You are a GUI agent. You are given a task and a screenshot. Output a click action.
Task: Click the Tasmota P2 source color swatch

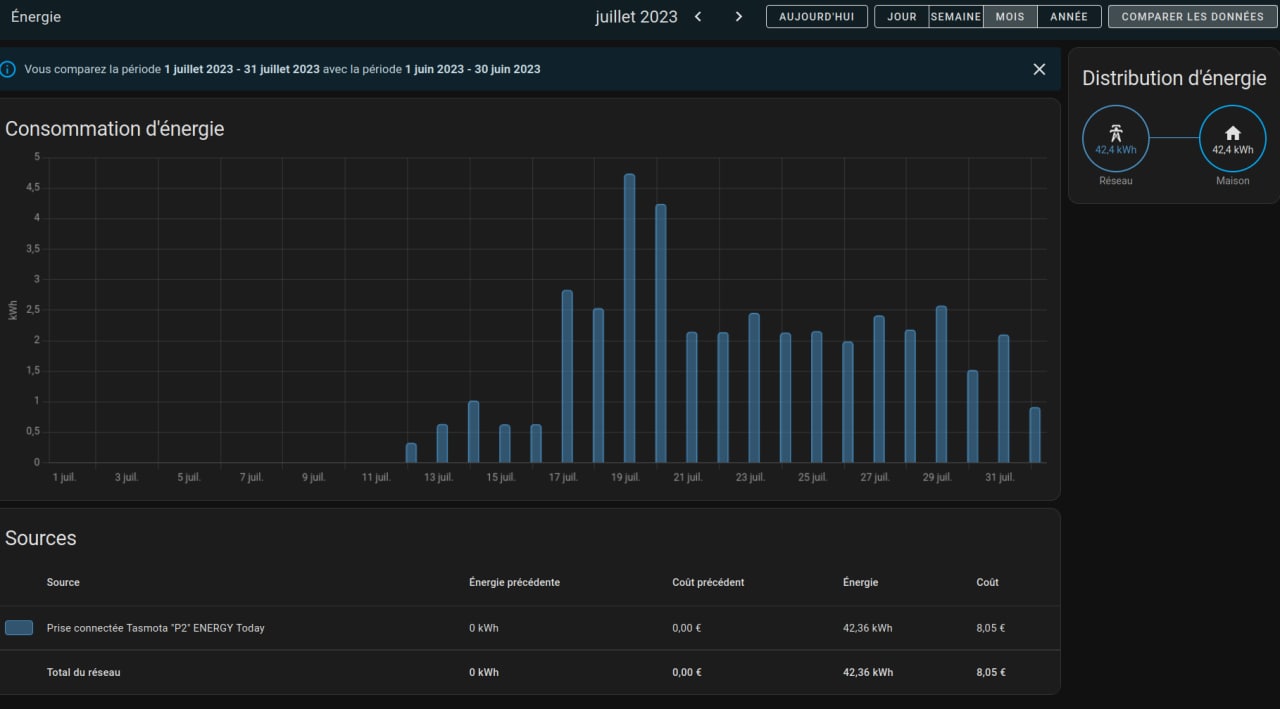[19, 628]
